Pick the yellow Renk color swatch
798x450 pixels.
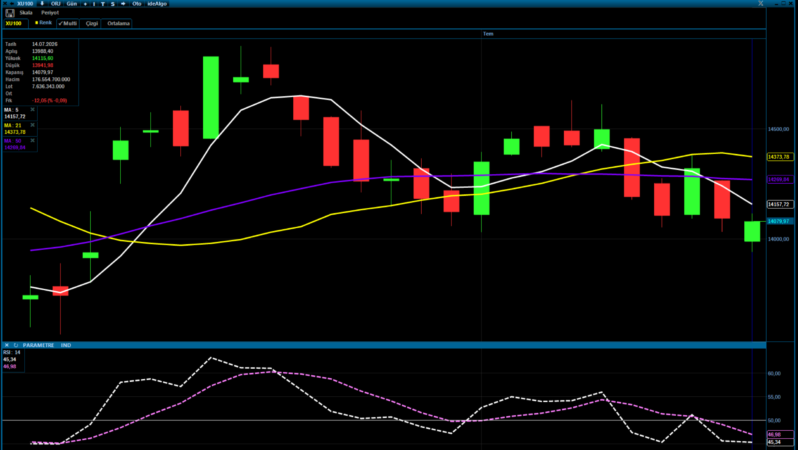[x=37, y=23]
